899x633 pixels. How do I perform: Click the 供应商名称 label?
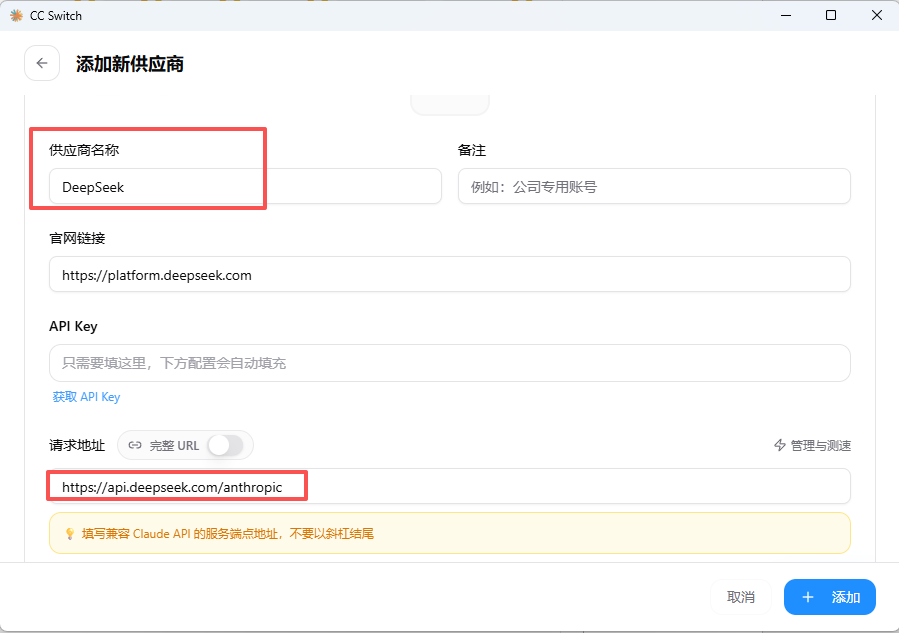point(84,150)
